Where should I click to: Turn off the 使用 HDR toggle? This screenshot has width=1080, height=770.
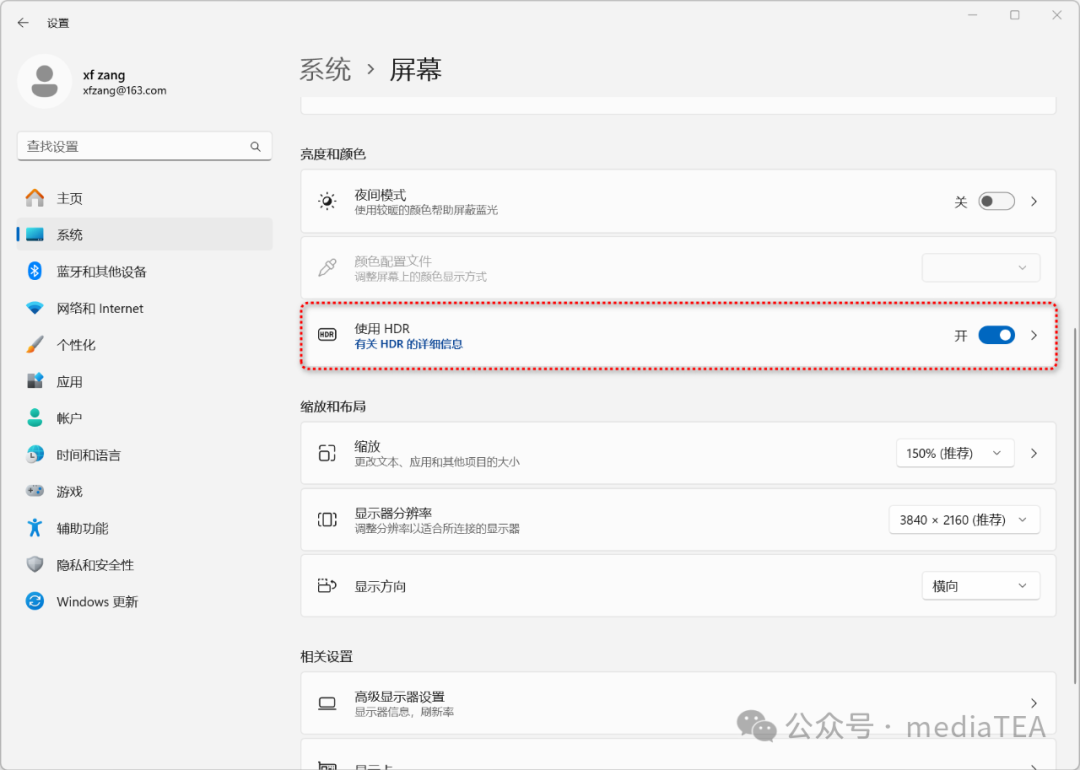996,335
